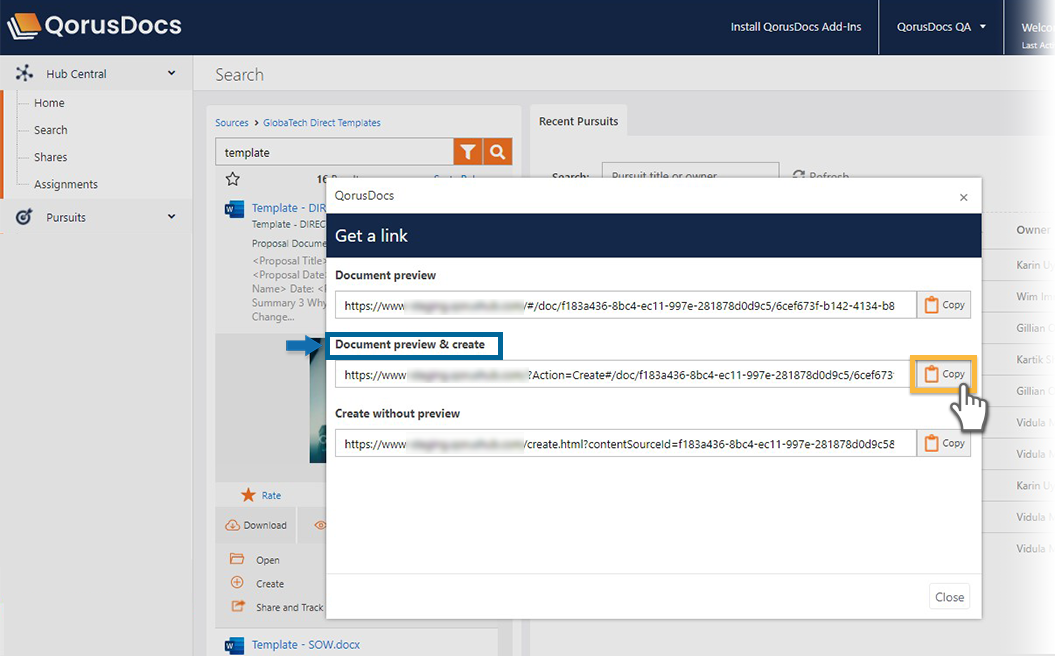Viewport: 1055px width, 656px height.
Task: Click the Create action
Action: [x=270, y=584]
